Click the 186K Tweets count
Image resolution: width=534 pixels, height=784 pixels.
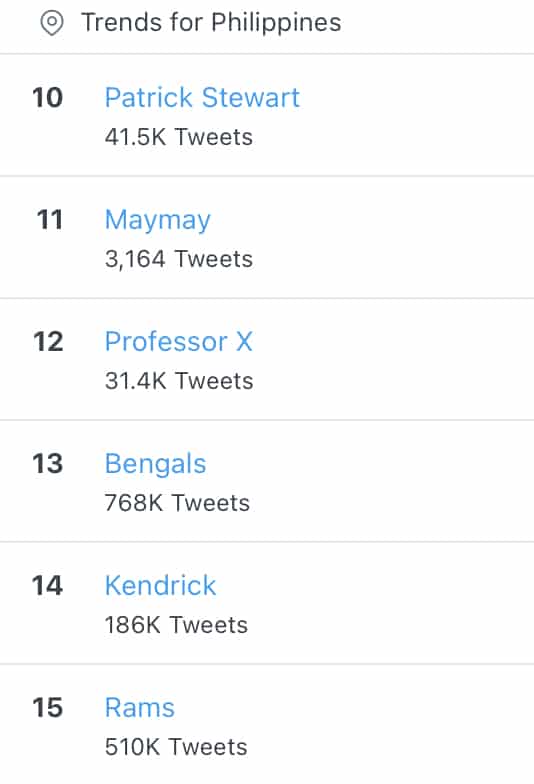(176, 625)
